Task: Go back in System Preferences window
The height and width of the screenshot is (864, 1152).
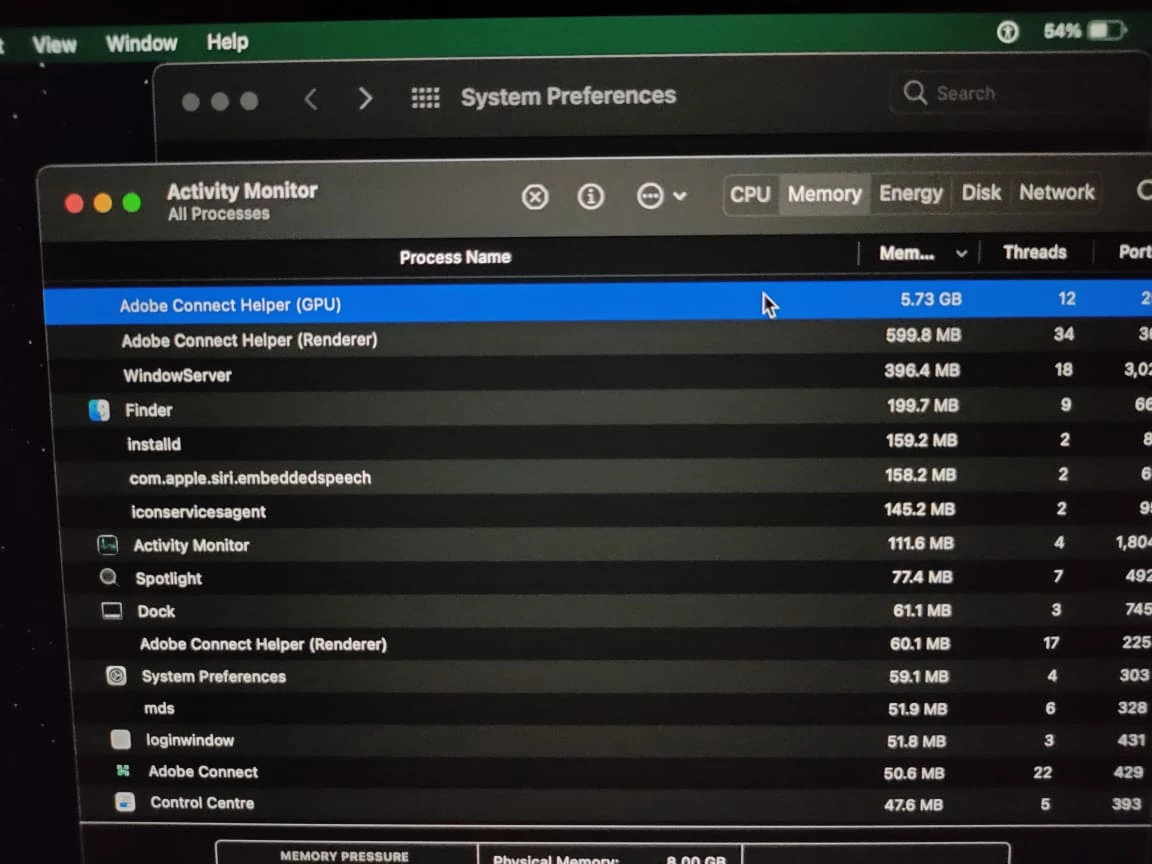Action: [x=312, y=99]
